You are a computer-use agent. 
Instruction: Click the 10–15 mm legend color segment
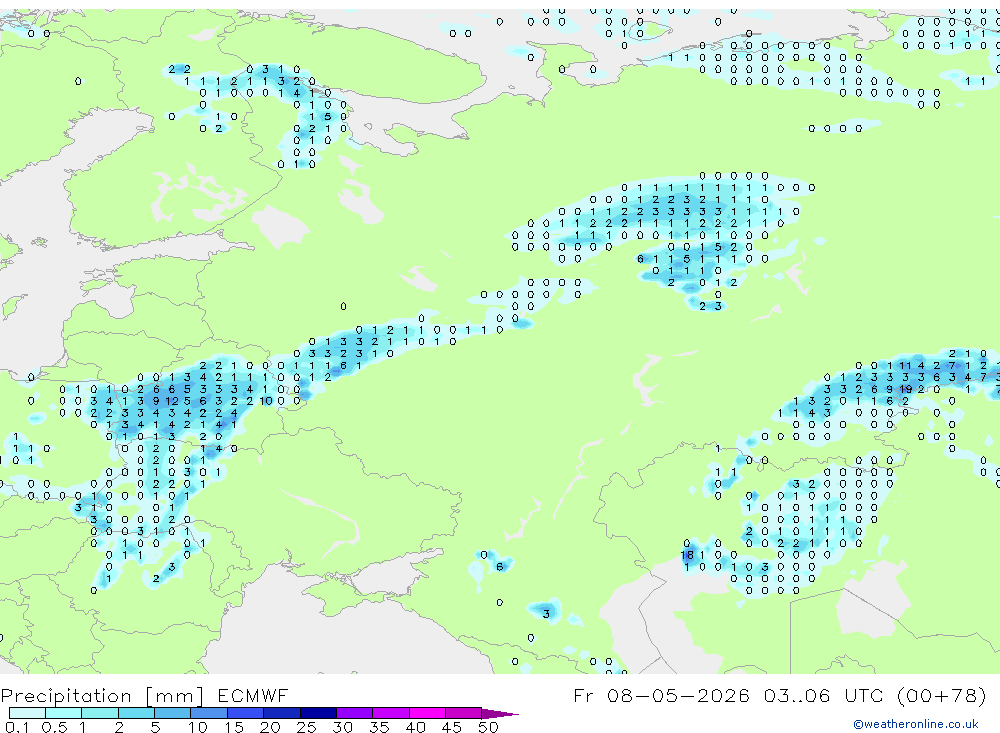pos(209,713)
